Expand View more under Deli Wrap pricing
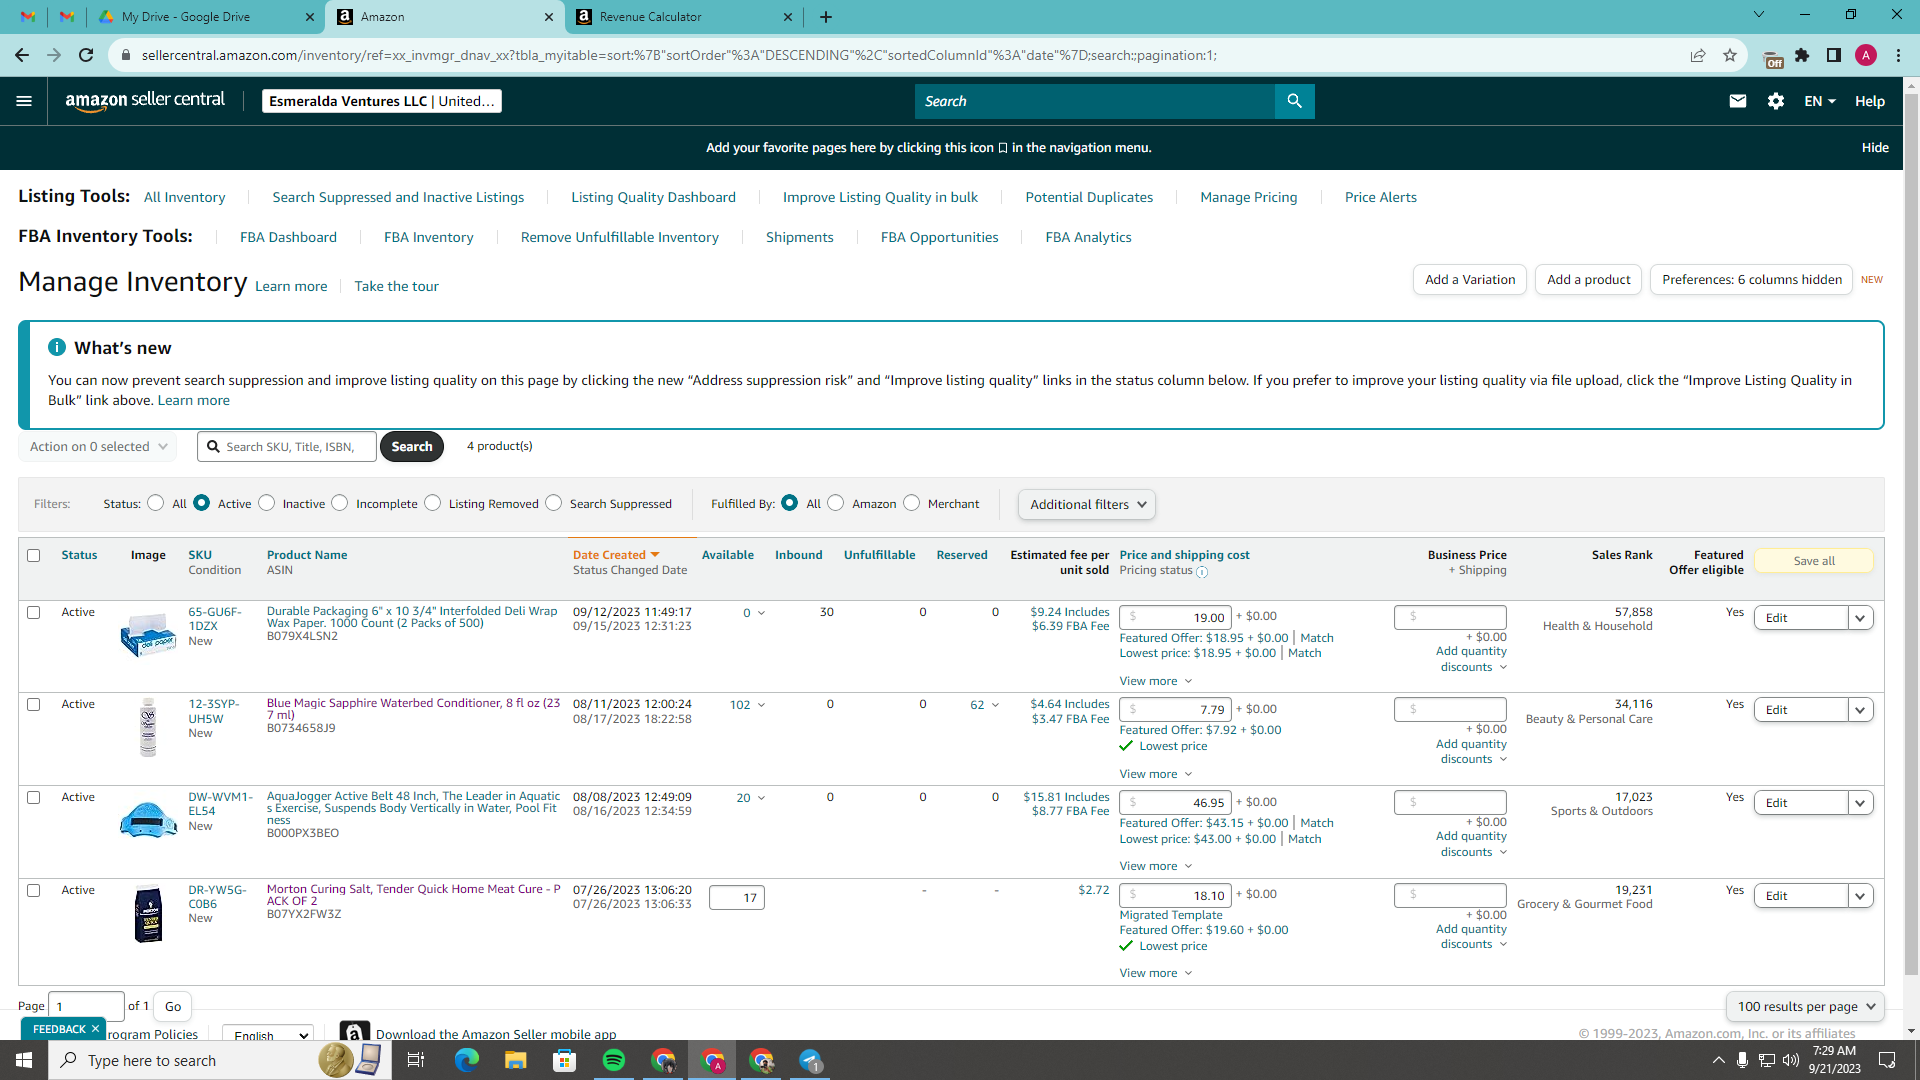This screenshot has width=1920, height=1080. click(x=1155, y=681)
